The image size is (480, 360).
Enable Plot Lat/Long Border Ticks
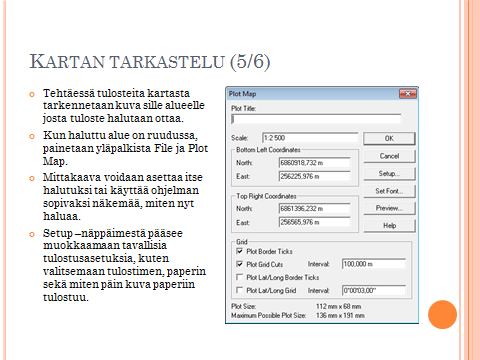(x=239, y=277)
